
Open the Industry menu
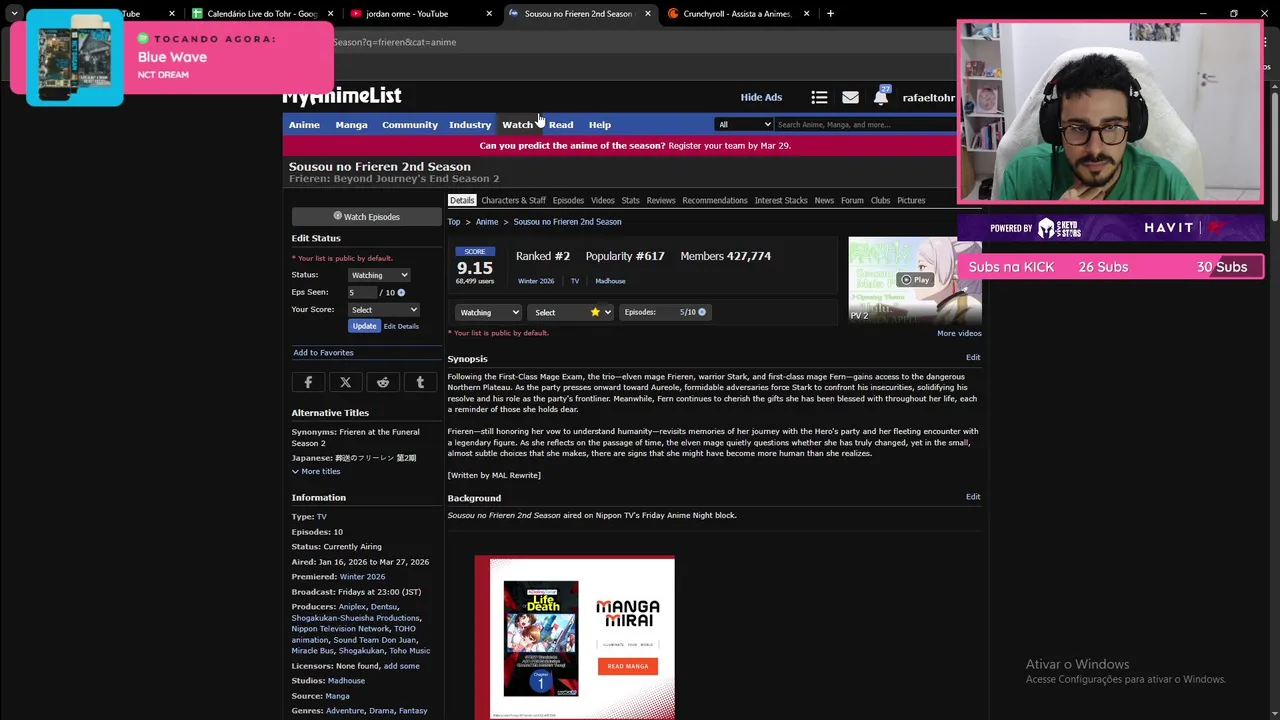[x=470, y=125]
